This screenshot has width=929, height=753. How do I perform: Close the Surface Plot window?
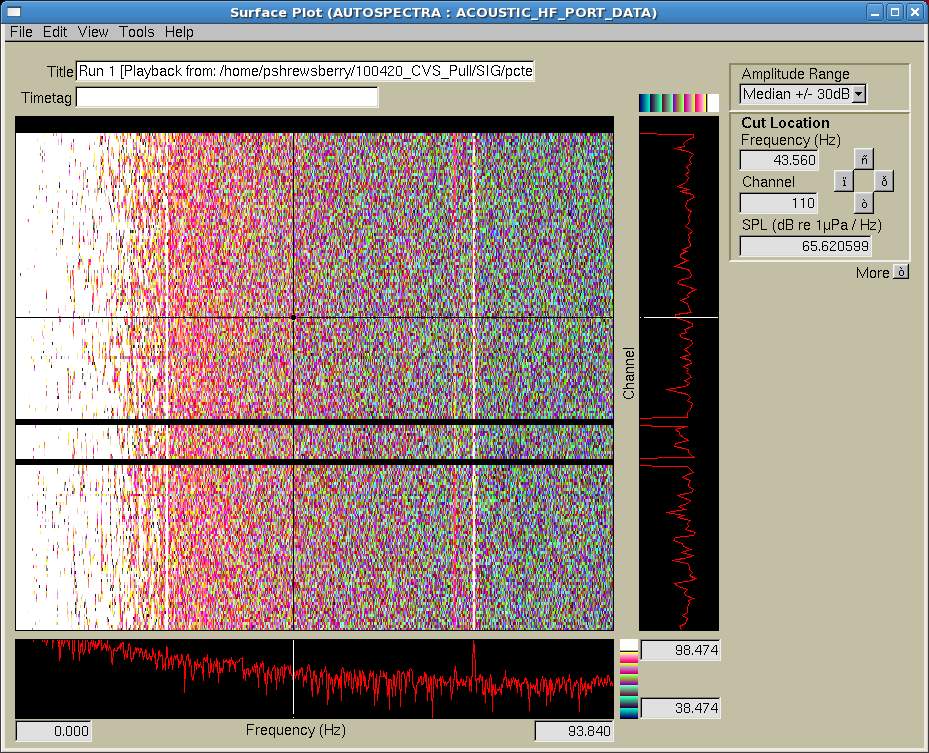[x=915, y=12]
